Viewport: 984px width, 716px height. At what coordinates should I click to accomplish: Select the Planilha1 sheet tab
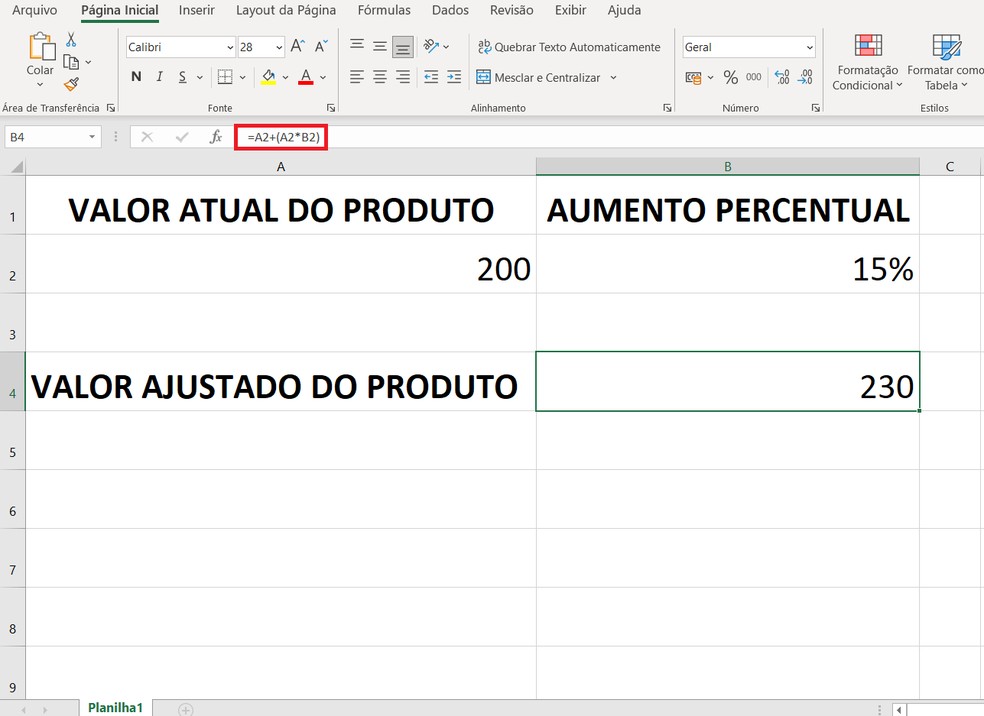(115, 707)
